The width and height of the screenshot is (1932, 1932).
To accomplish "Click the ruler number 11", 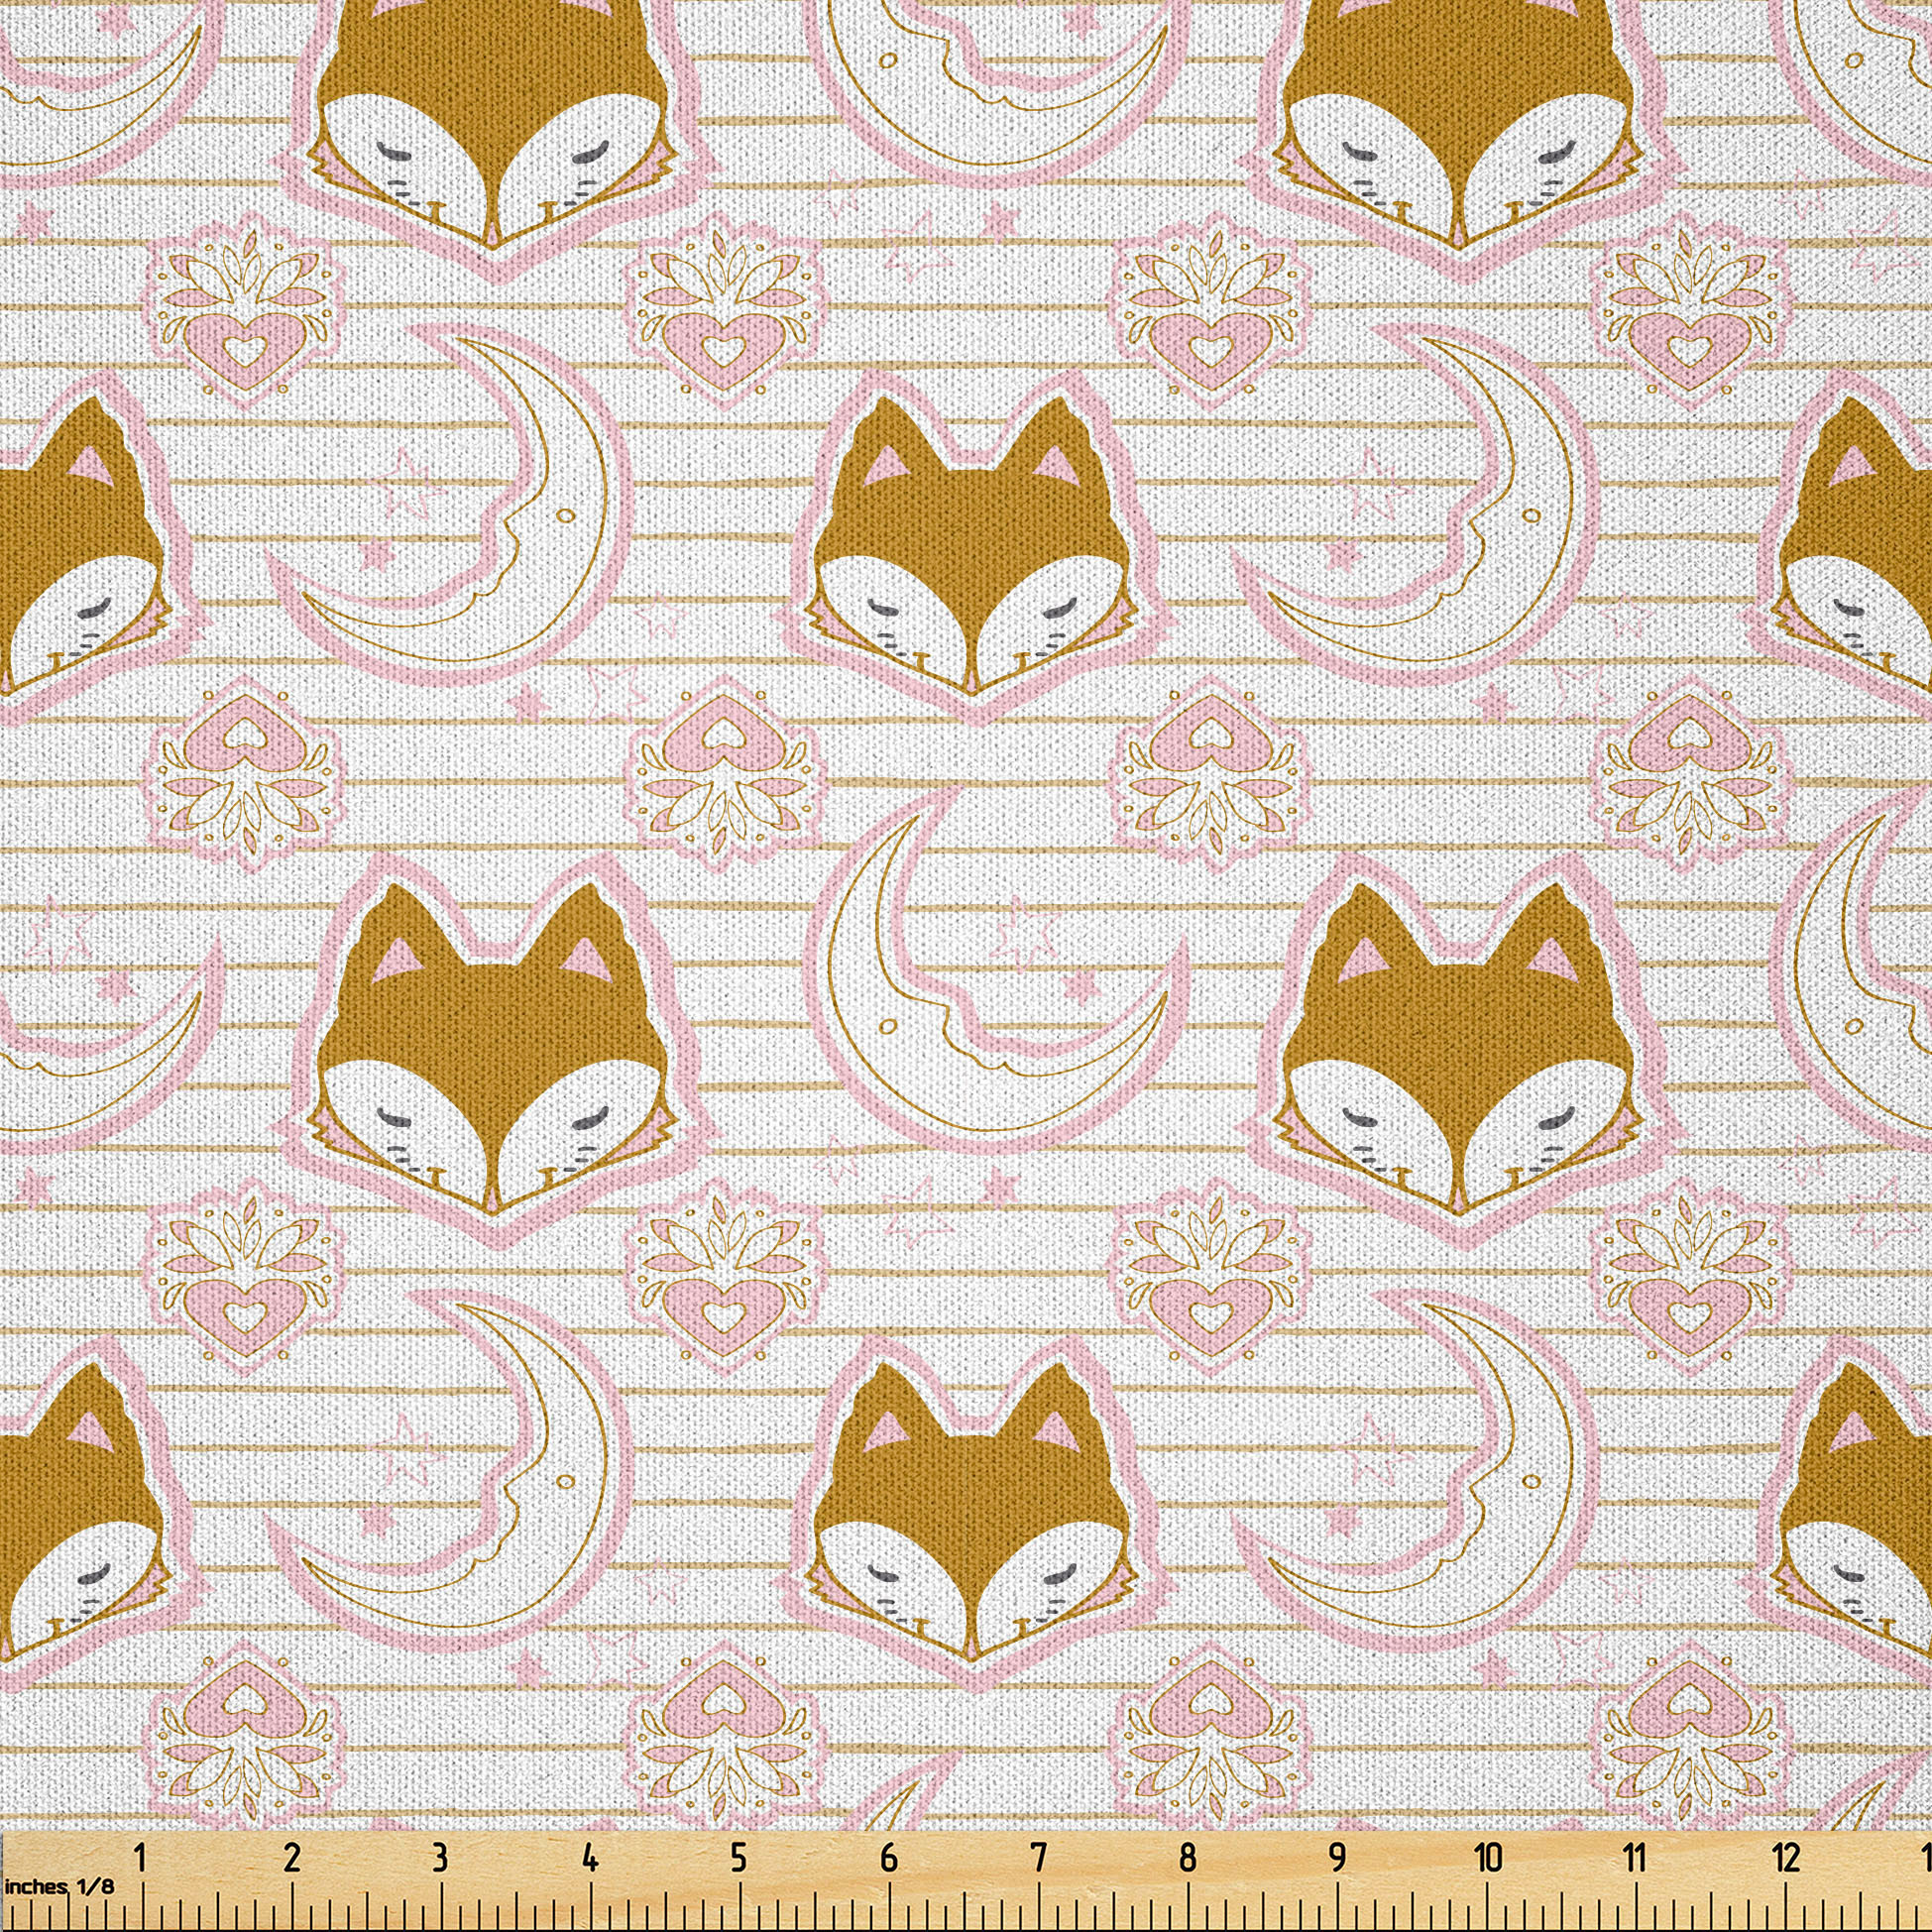I will click(x=1635, y=1859).
